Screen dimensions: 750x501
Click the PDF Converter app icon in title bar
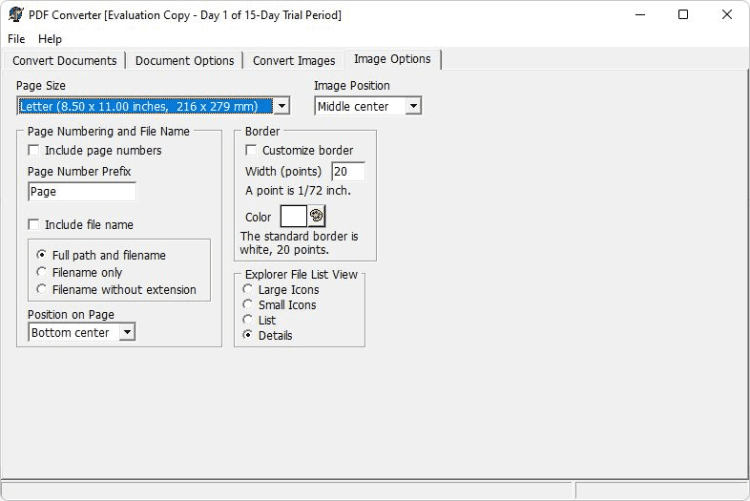point(15,14)
